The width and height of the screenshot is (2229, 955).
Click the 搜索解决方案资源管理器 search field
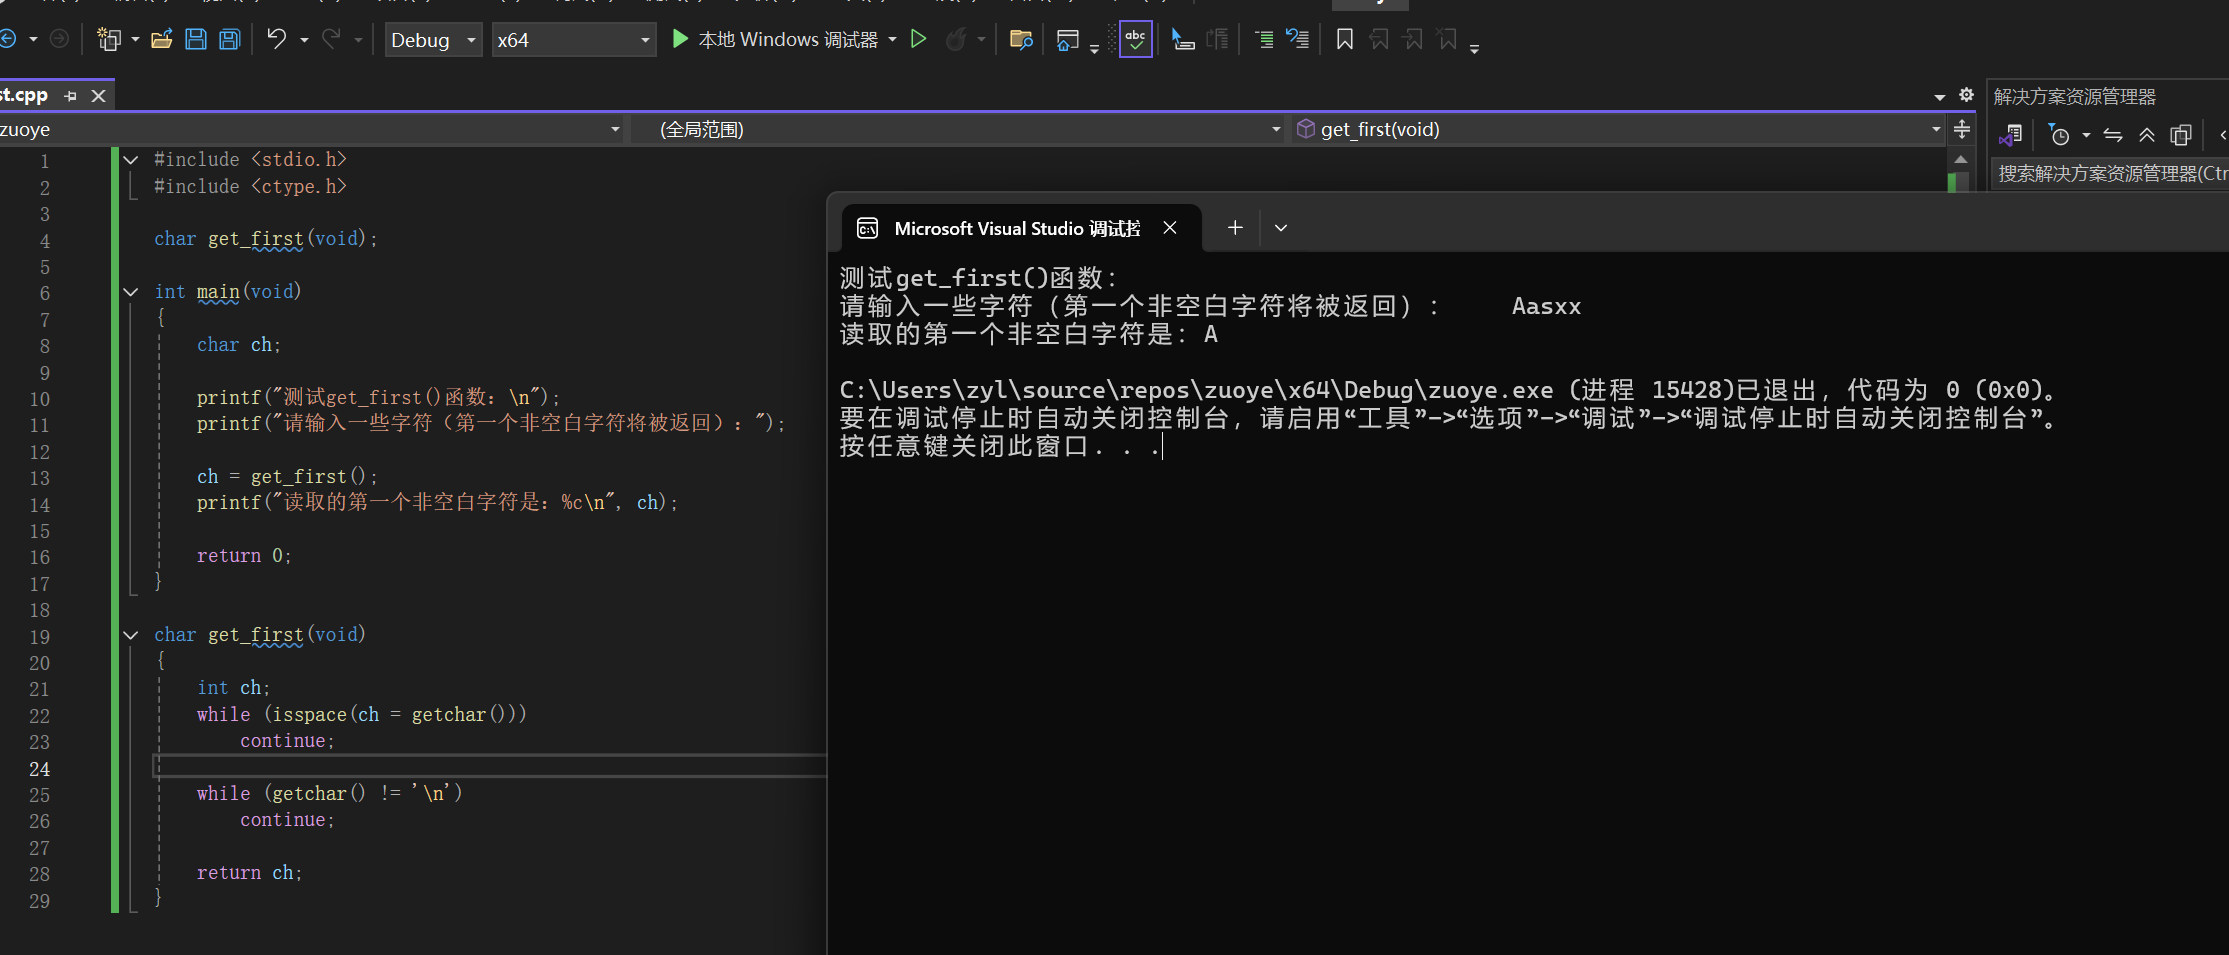[2110, 173]
